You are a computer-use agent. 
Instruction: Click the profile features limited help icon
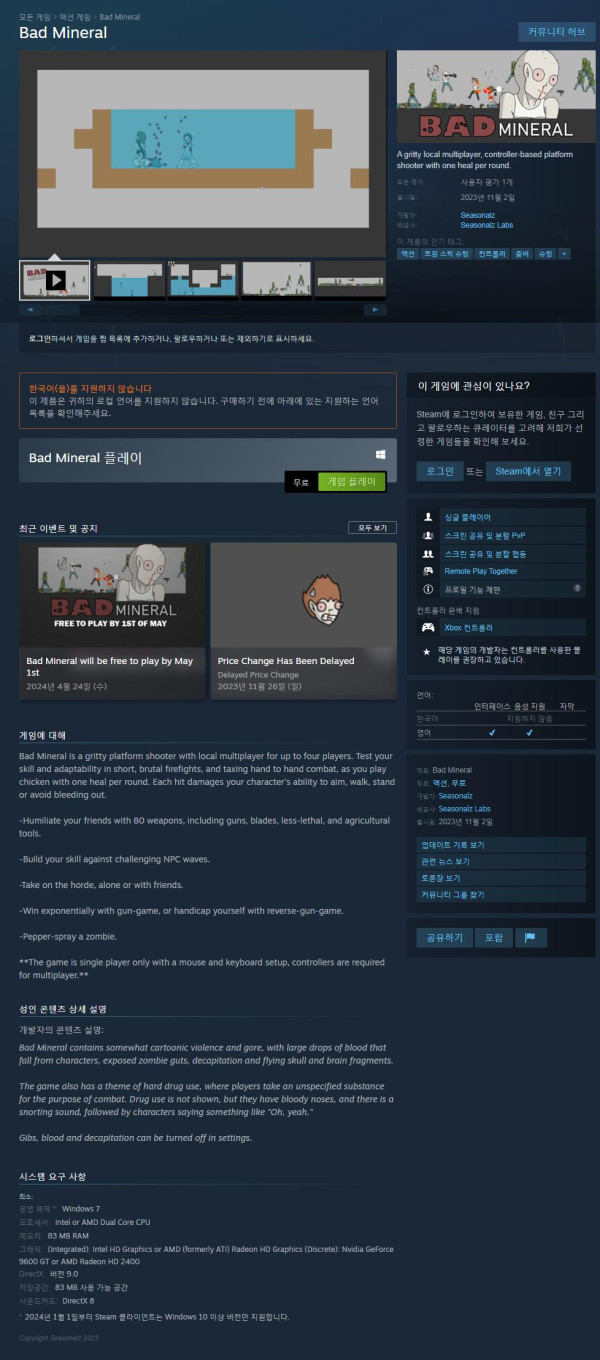click(x=577, y=589)
